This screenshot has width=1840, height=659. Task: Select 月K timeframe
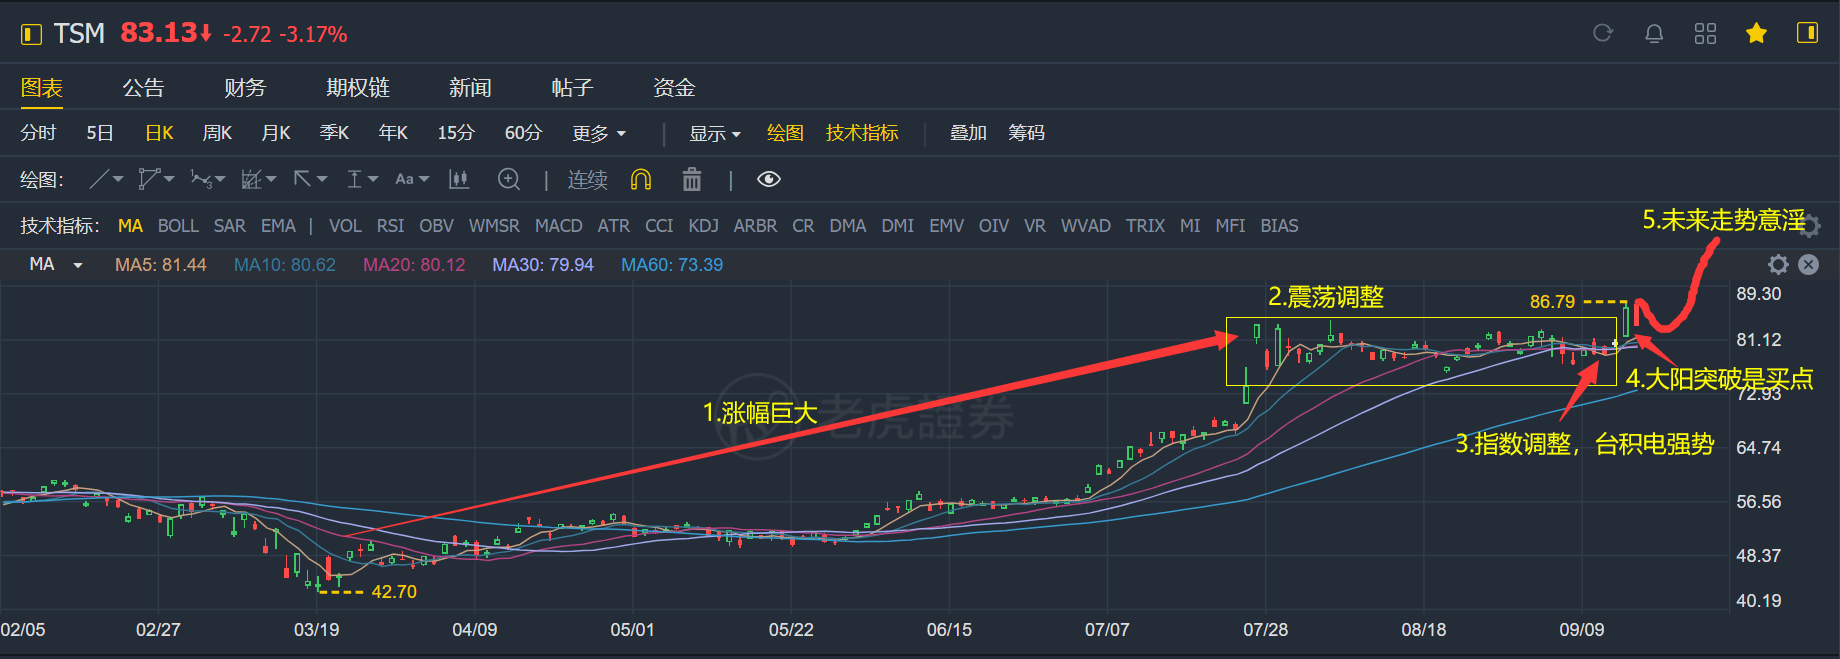[x=276, y=133]
